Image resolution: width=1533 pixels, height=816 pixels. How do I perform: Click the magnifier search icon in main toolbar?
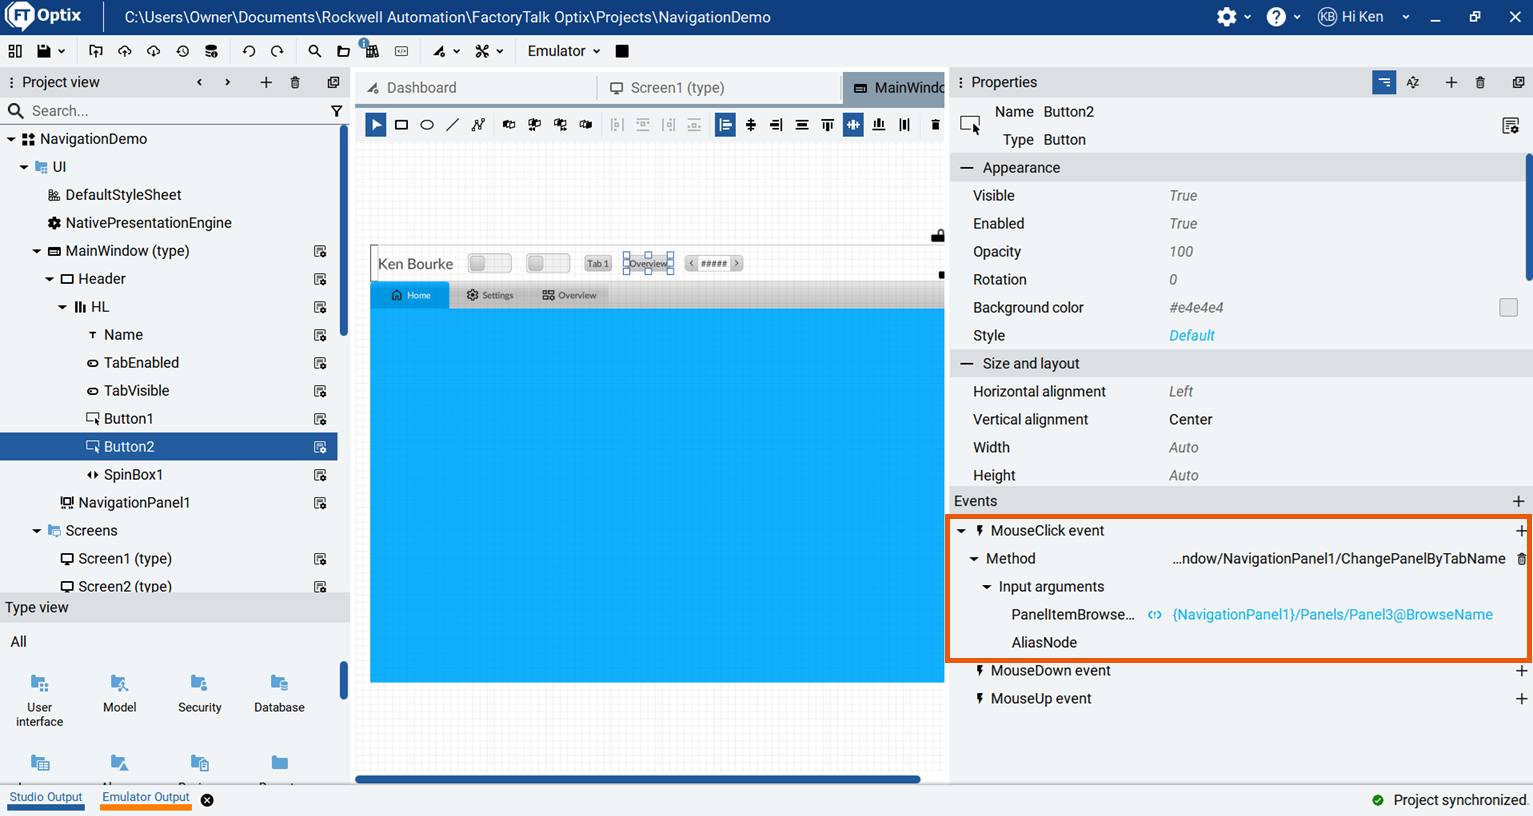point(315,51)
